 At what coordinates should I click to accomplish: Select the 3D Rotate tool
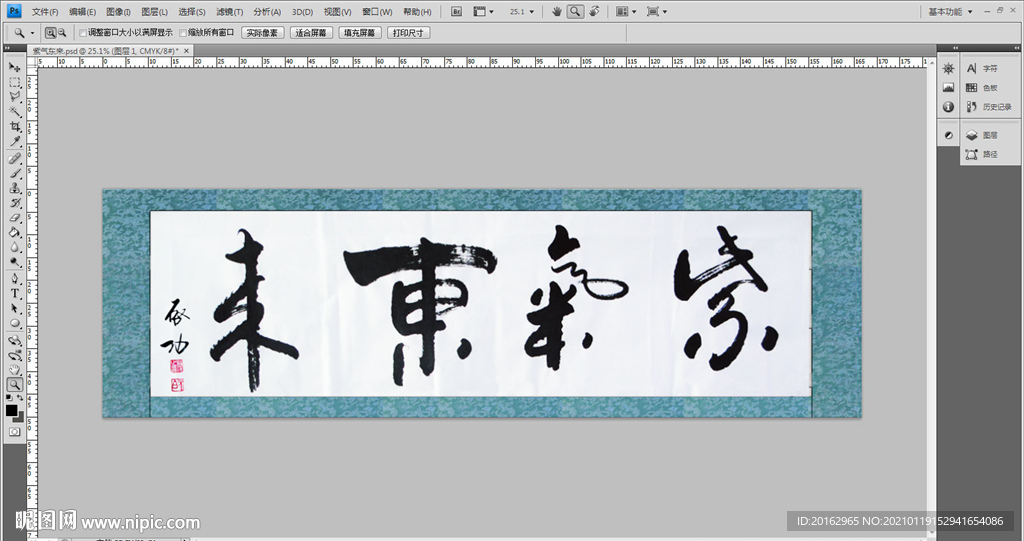[14, 340]
